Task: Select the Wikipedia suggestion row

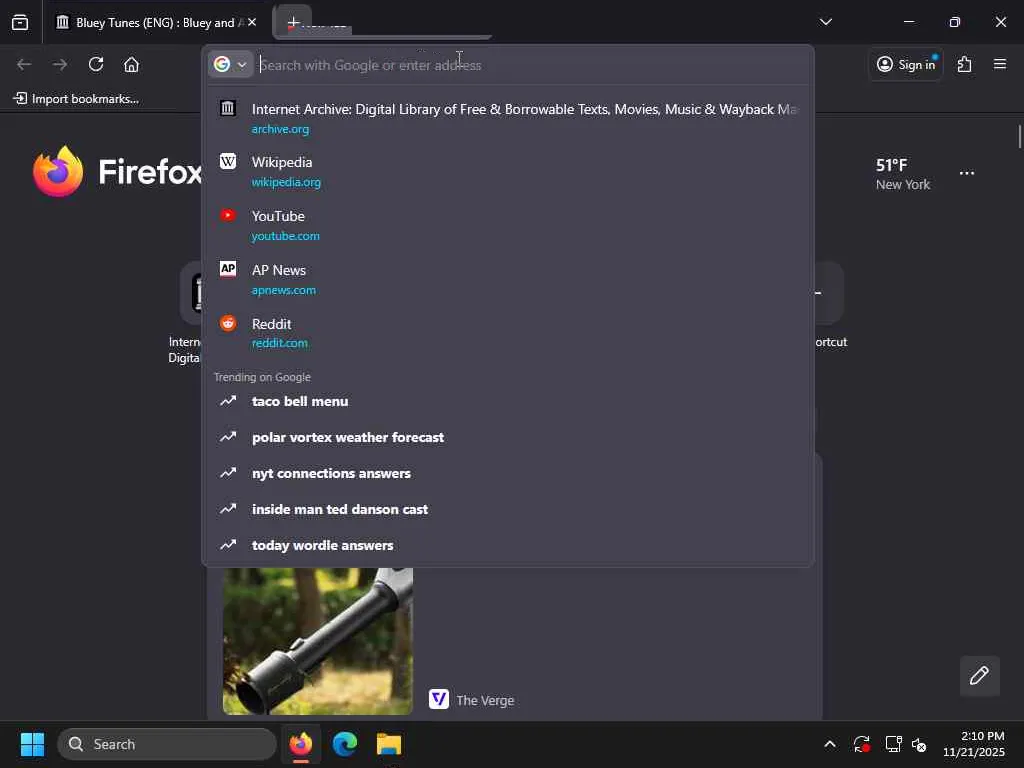Action: [508, 171]
